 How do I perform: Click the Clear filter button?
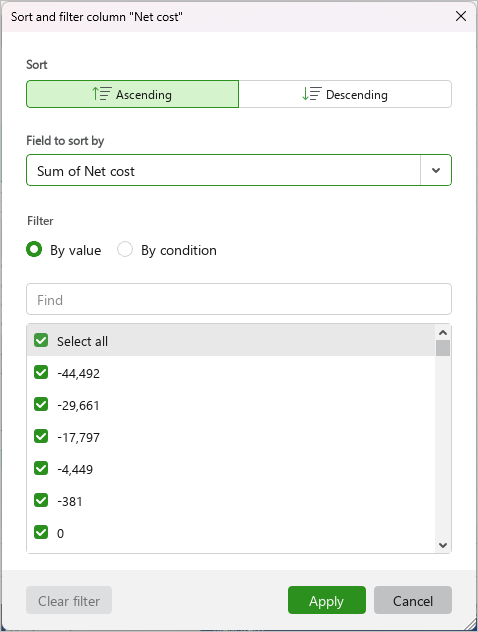(x=69, y=601)
